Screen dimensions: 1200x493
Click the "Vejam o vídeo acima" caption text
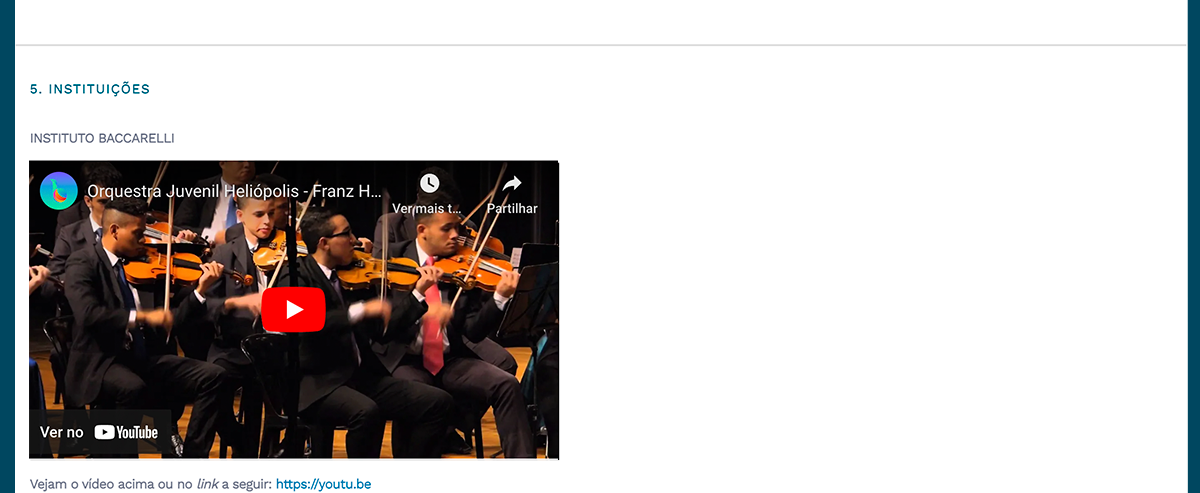pyautogui.click(x=96, y=484)
